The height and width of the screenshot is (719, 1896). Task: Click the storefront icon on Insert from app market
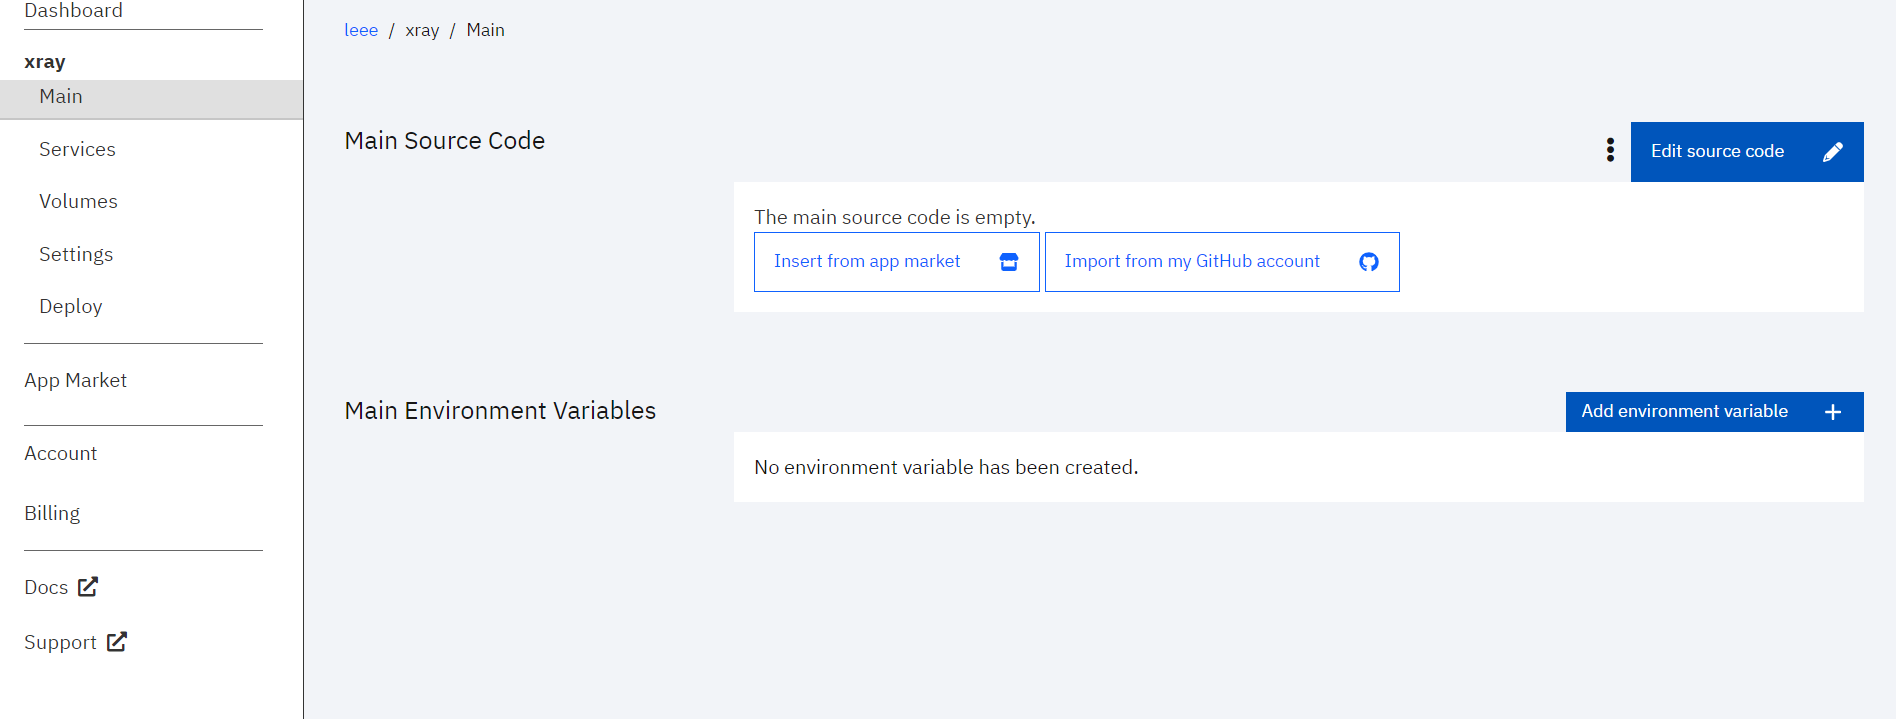(1009, 261)
